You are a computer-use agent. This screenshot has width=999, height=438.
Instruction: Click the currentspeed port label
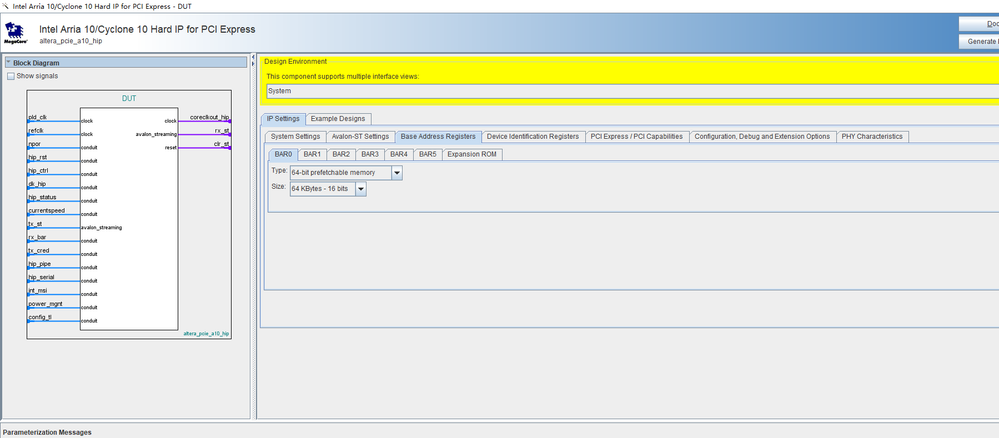click(x=47, y=210)
